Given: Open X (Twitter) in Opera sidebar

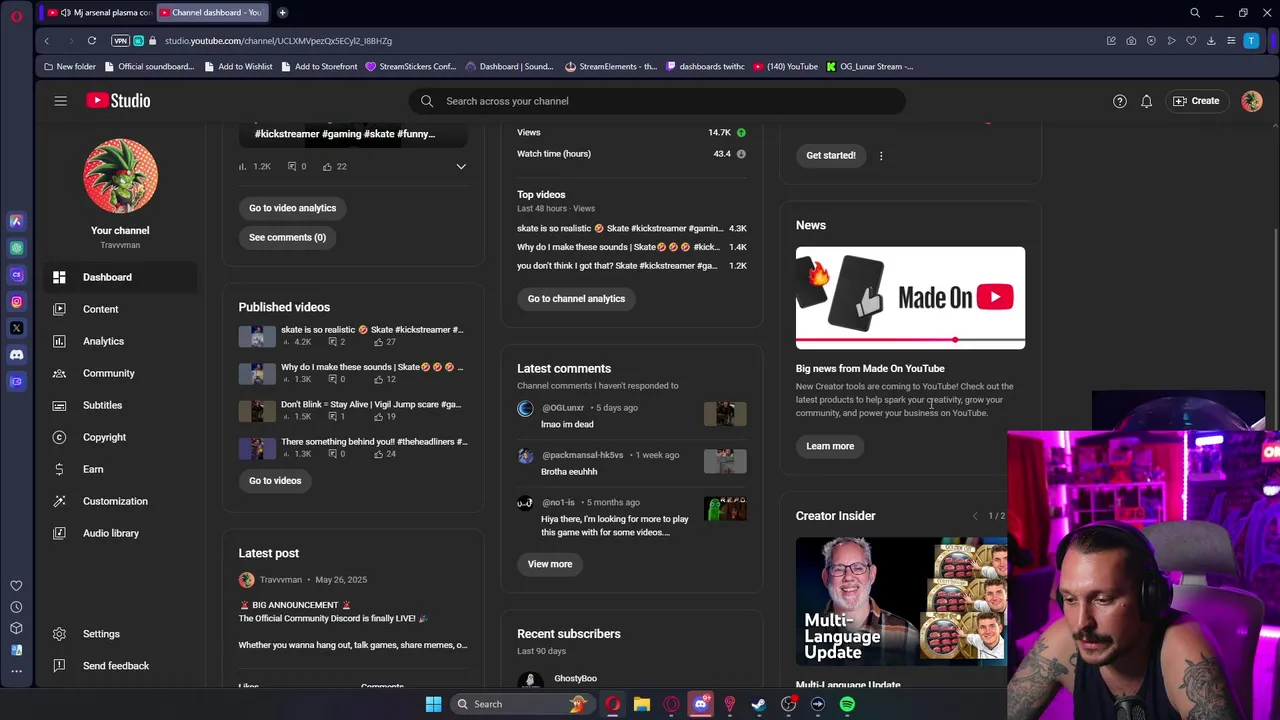Looking at the screenshot, I should 16,328.
